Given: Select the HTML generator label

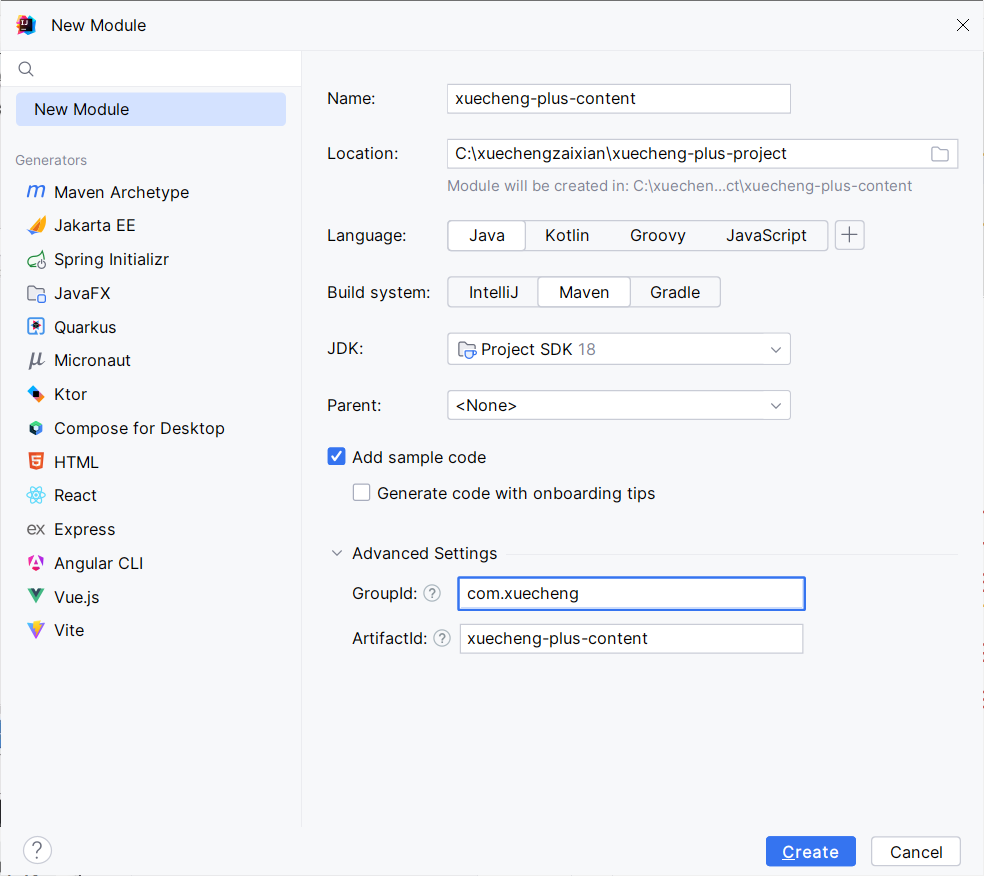Looking at the screenshot, I should coord(77,462).
